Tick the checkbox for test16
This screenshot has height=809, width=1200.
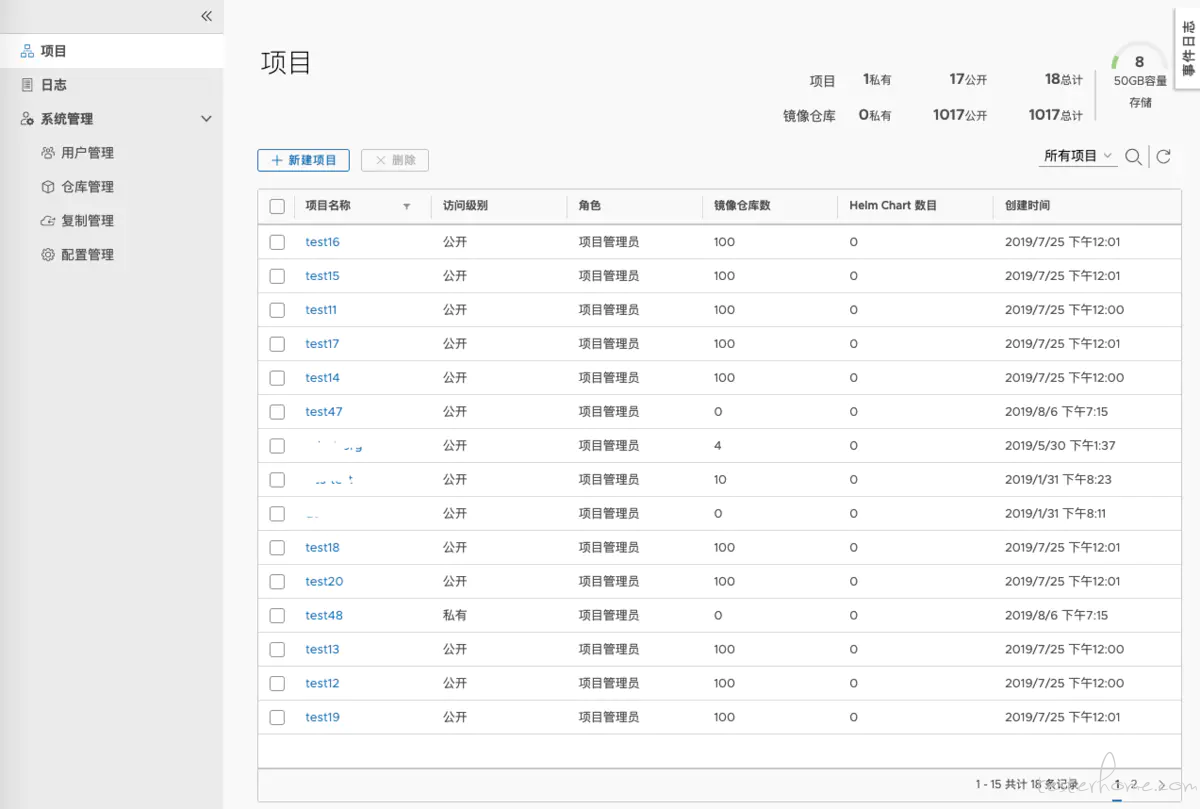point(277,242)
